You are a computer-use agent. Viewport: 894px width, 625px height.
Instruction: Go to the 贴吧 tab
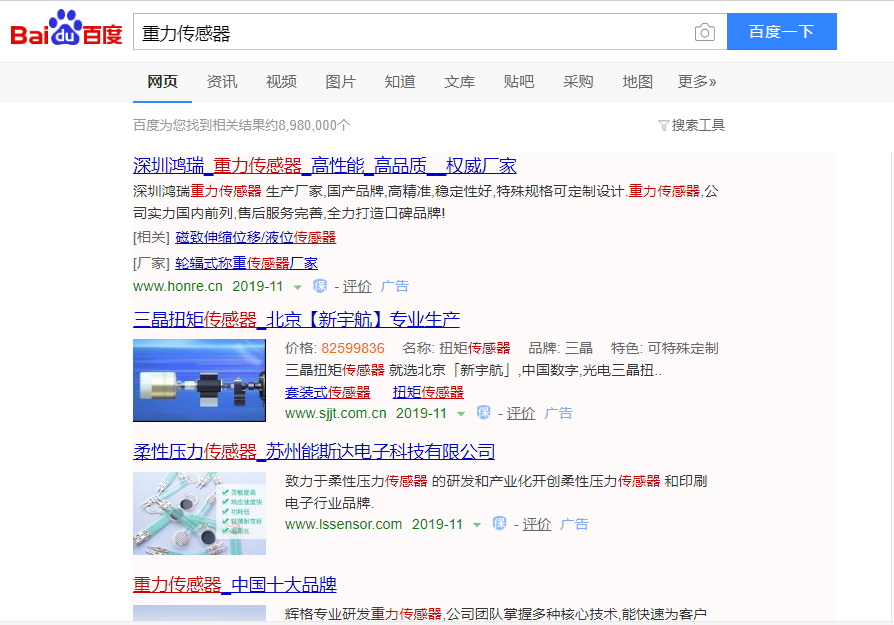pos(518,82)
